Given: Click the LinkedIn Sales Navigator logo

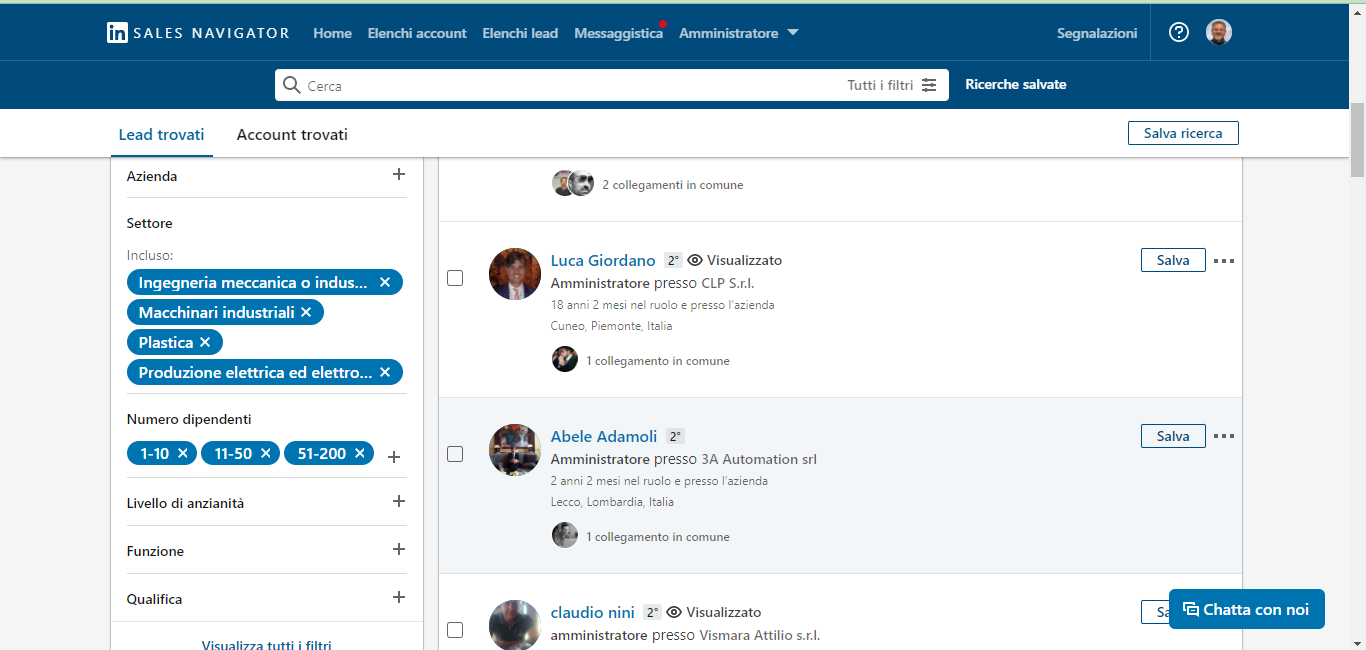Looking at the screenshot, I should (198, 33).
